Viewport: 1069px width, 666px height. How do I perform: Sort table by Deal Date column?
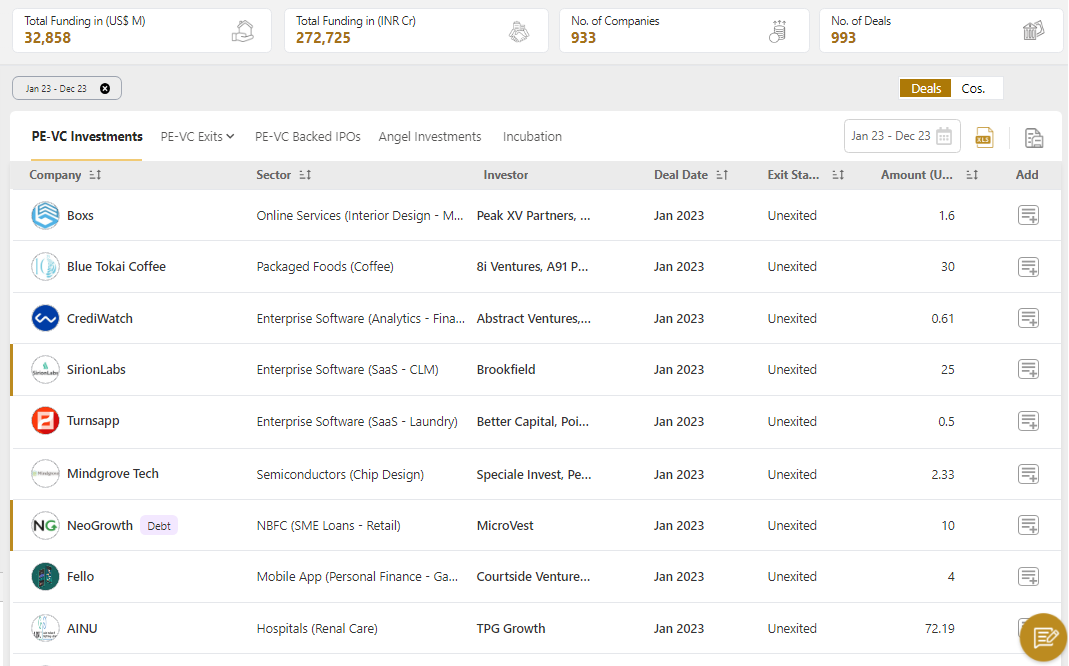tap(722, 175)
